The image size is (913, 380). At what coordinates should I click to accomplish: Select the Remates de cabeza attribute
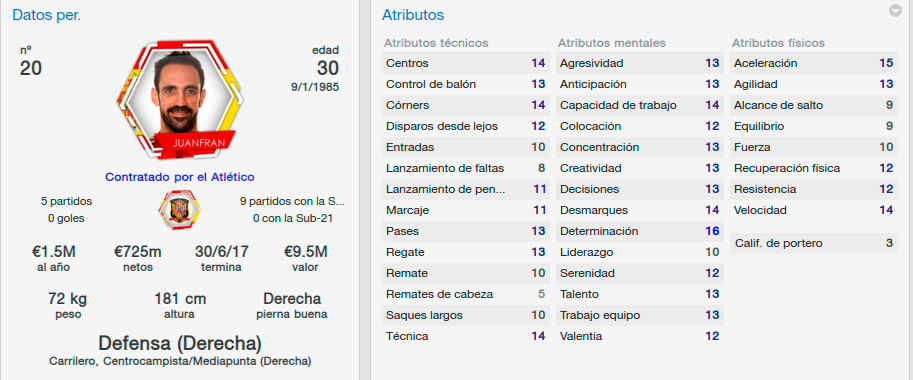[x=465, y=294]
